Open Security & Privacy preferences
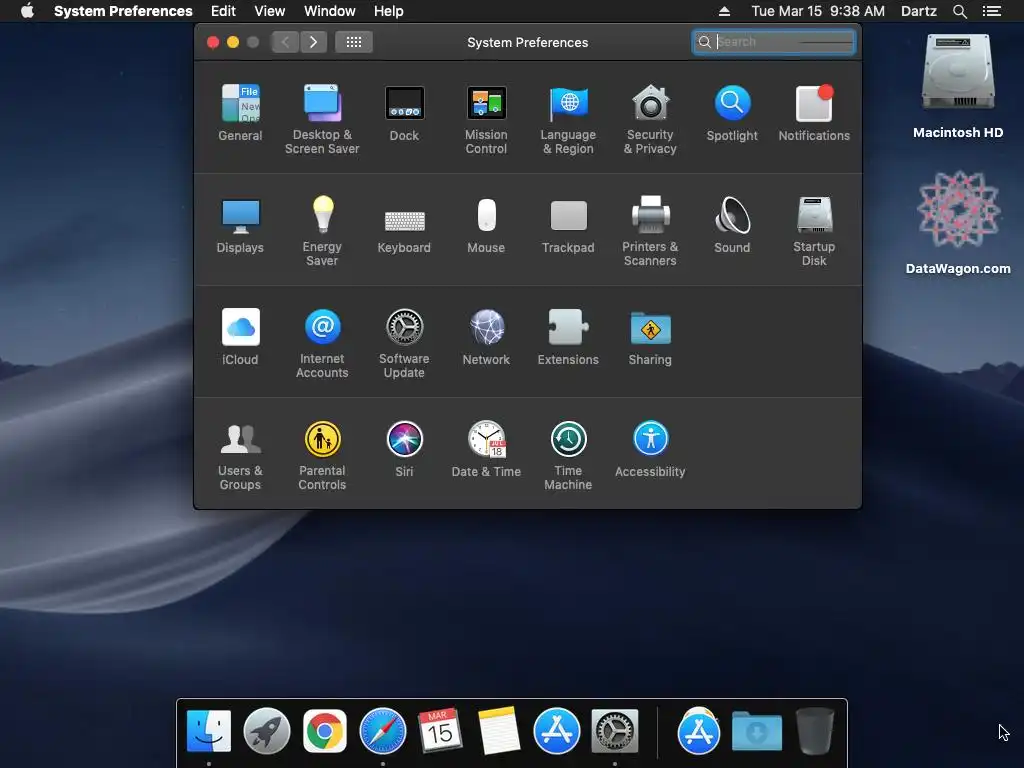 pos(650,119)
